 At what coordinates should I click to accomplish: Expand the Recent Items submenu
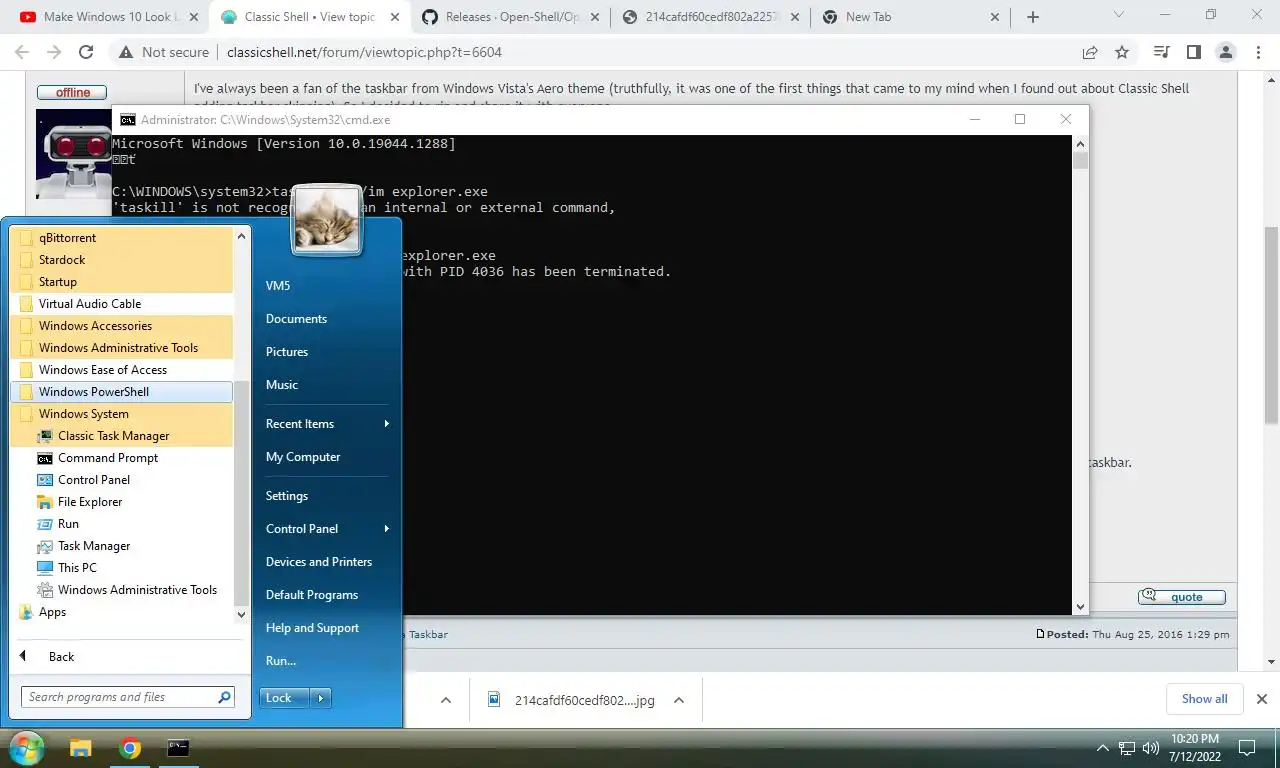(386, 424)
